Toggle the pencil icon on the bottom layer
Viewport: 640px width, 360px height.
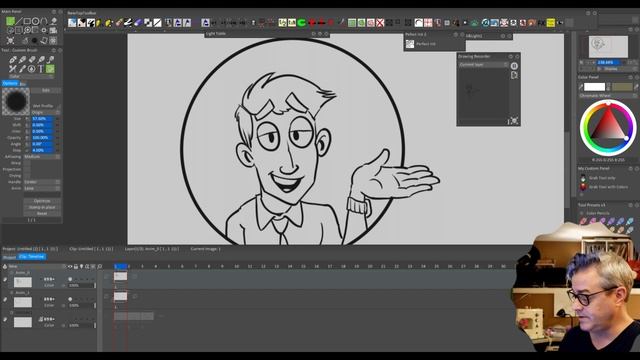5,320
